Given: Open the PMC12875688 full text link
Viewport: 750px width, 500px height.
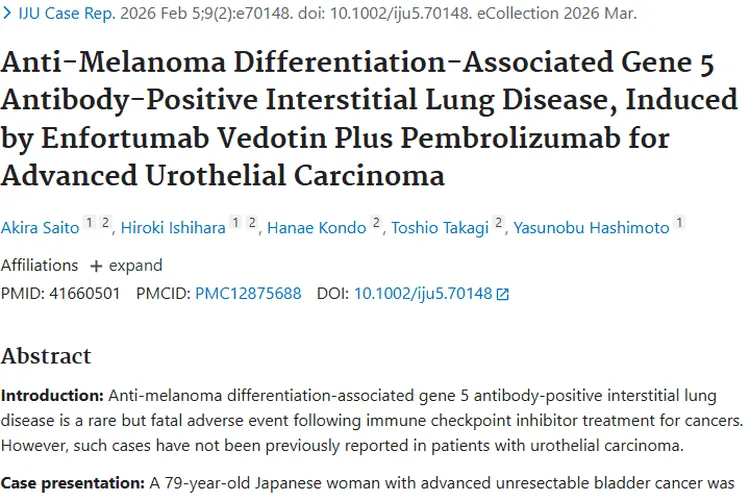Looking at the screenshot, I should (x=248, y=294).
